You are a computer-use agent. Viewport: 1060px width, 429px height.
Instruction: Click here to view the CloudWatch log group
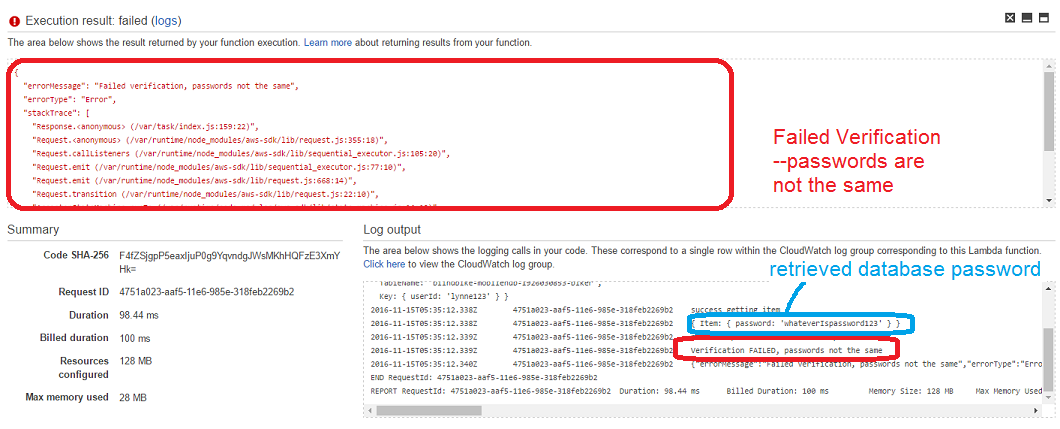coord(384,264)
